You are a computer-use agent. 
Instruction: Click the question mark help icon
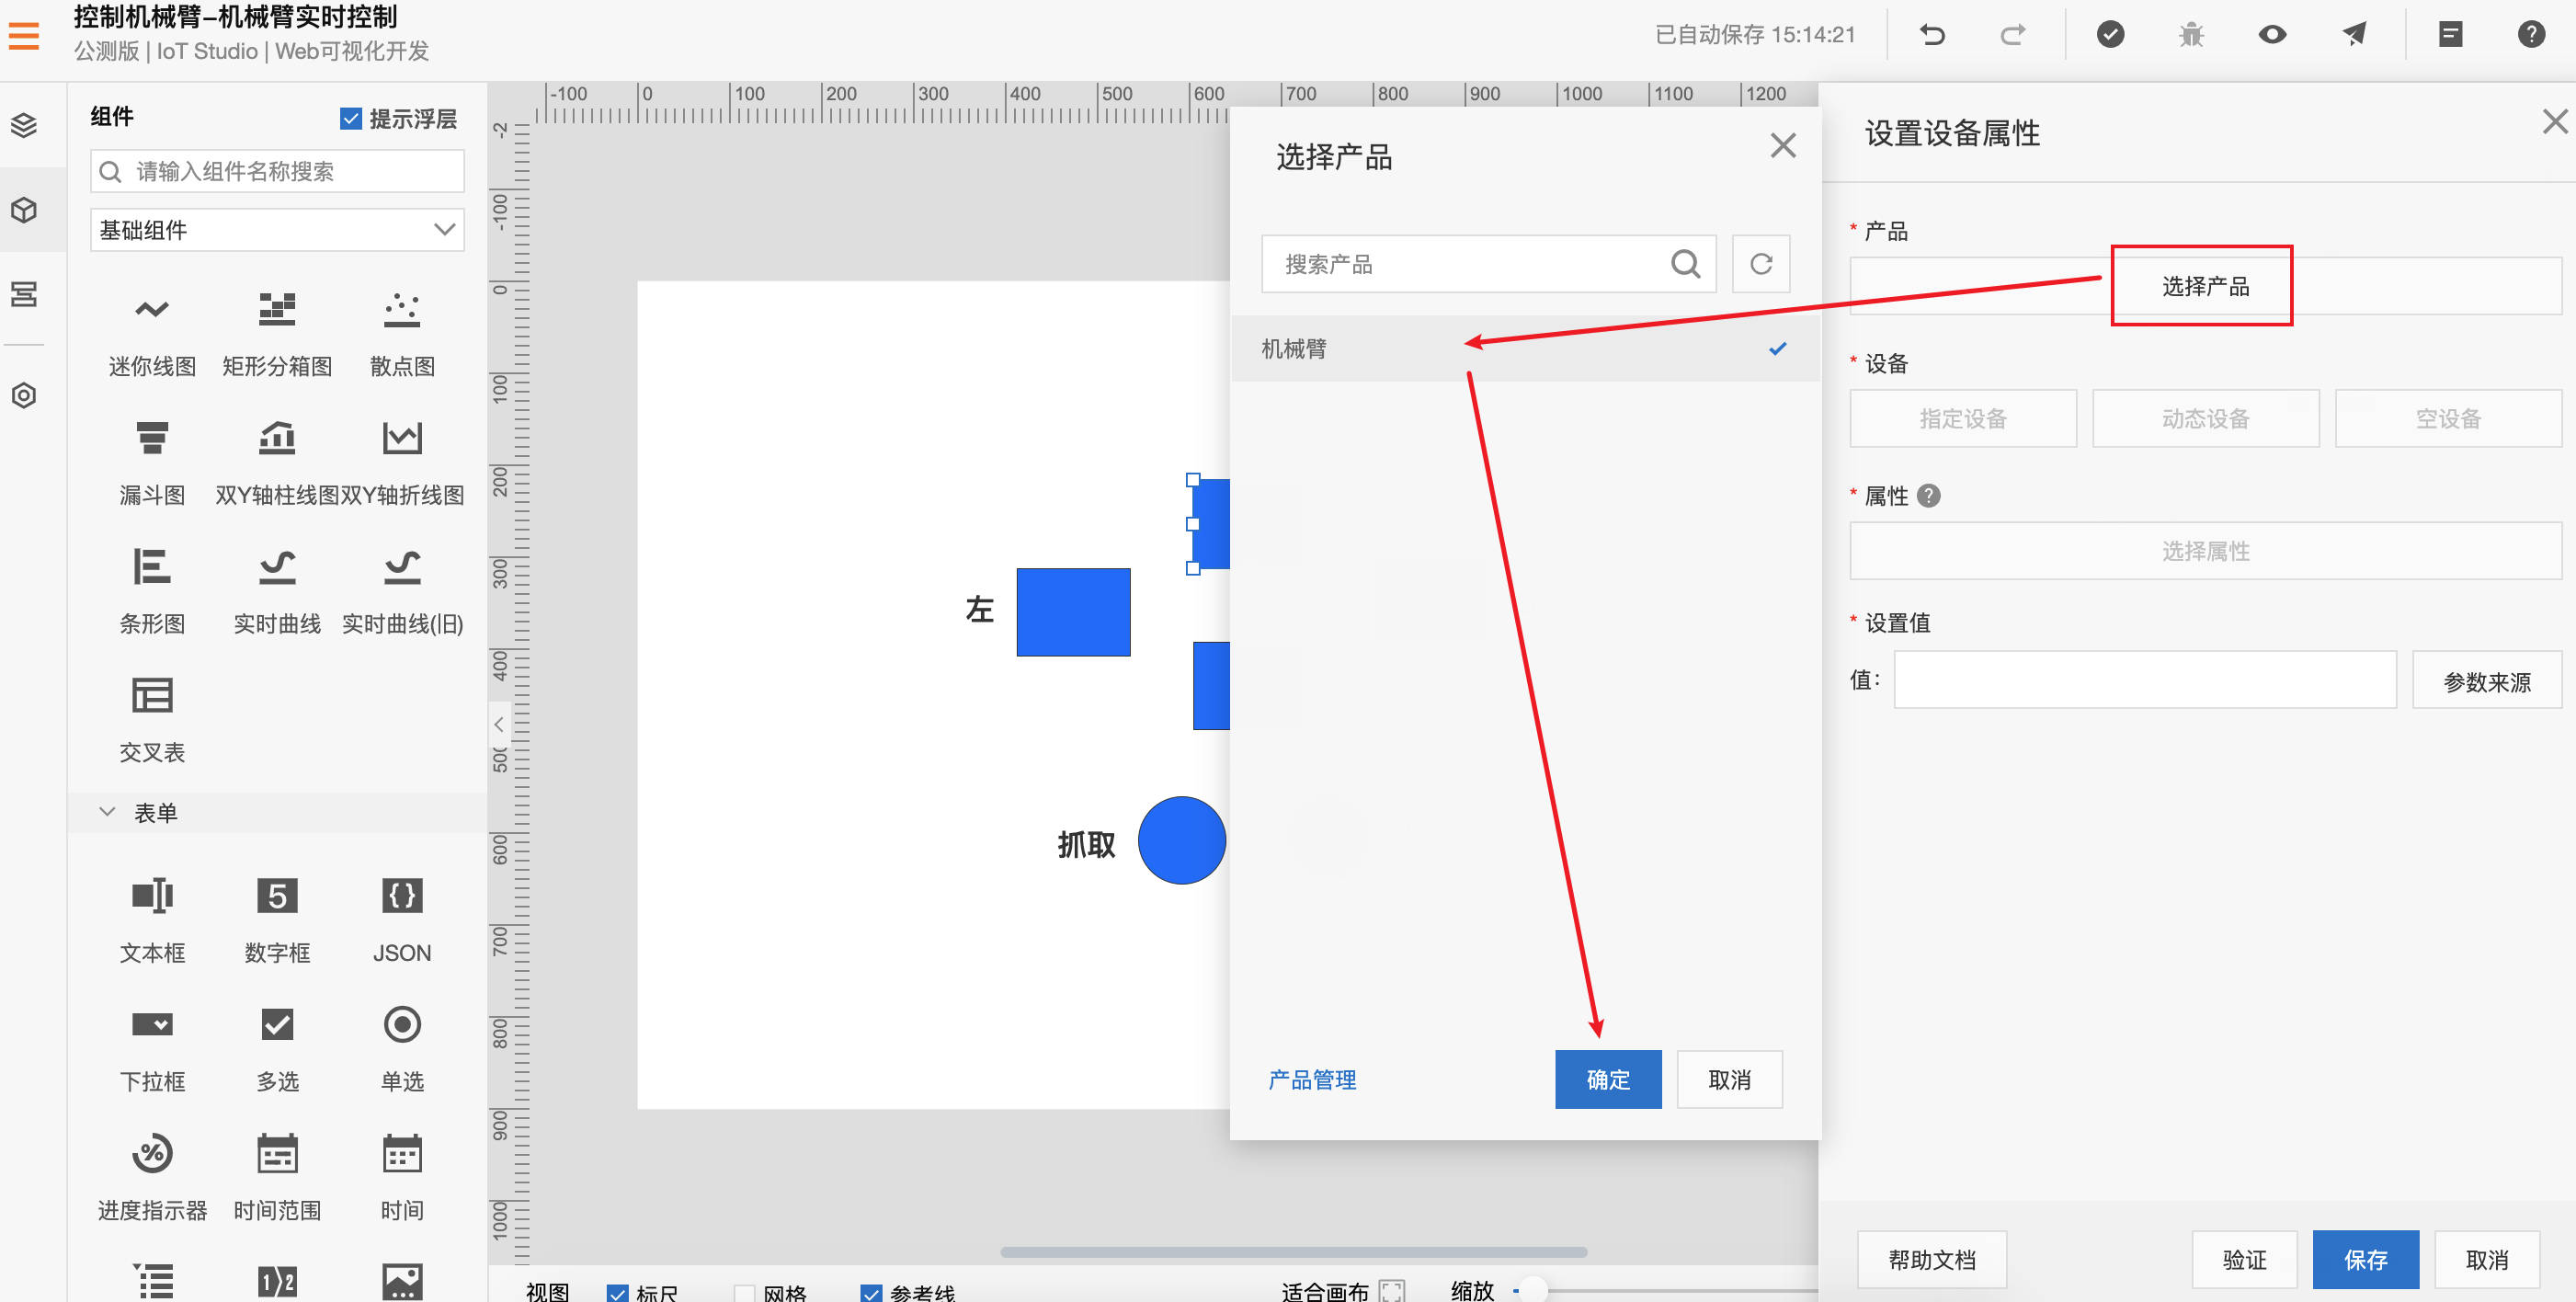pos(2531,35)
